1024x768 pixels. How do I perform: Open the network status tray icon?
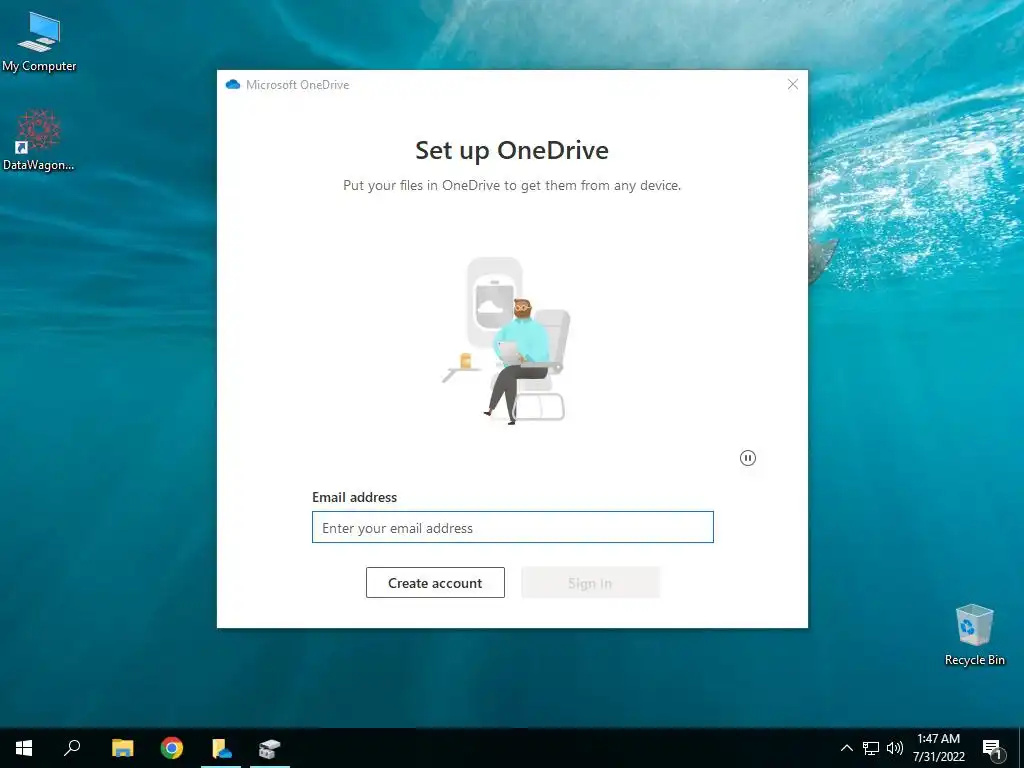click(x=871, y=748)
